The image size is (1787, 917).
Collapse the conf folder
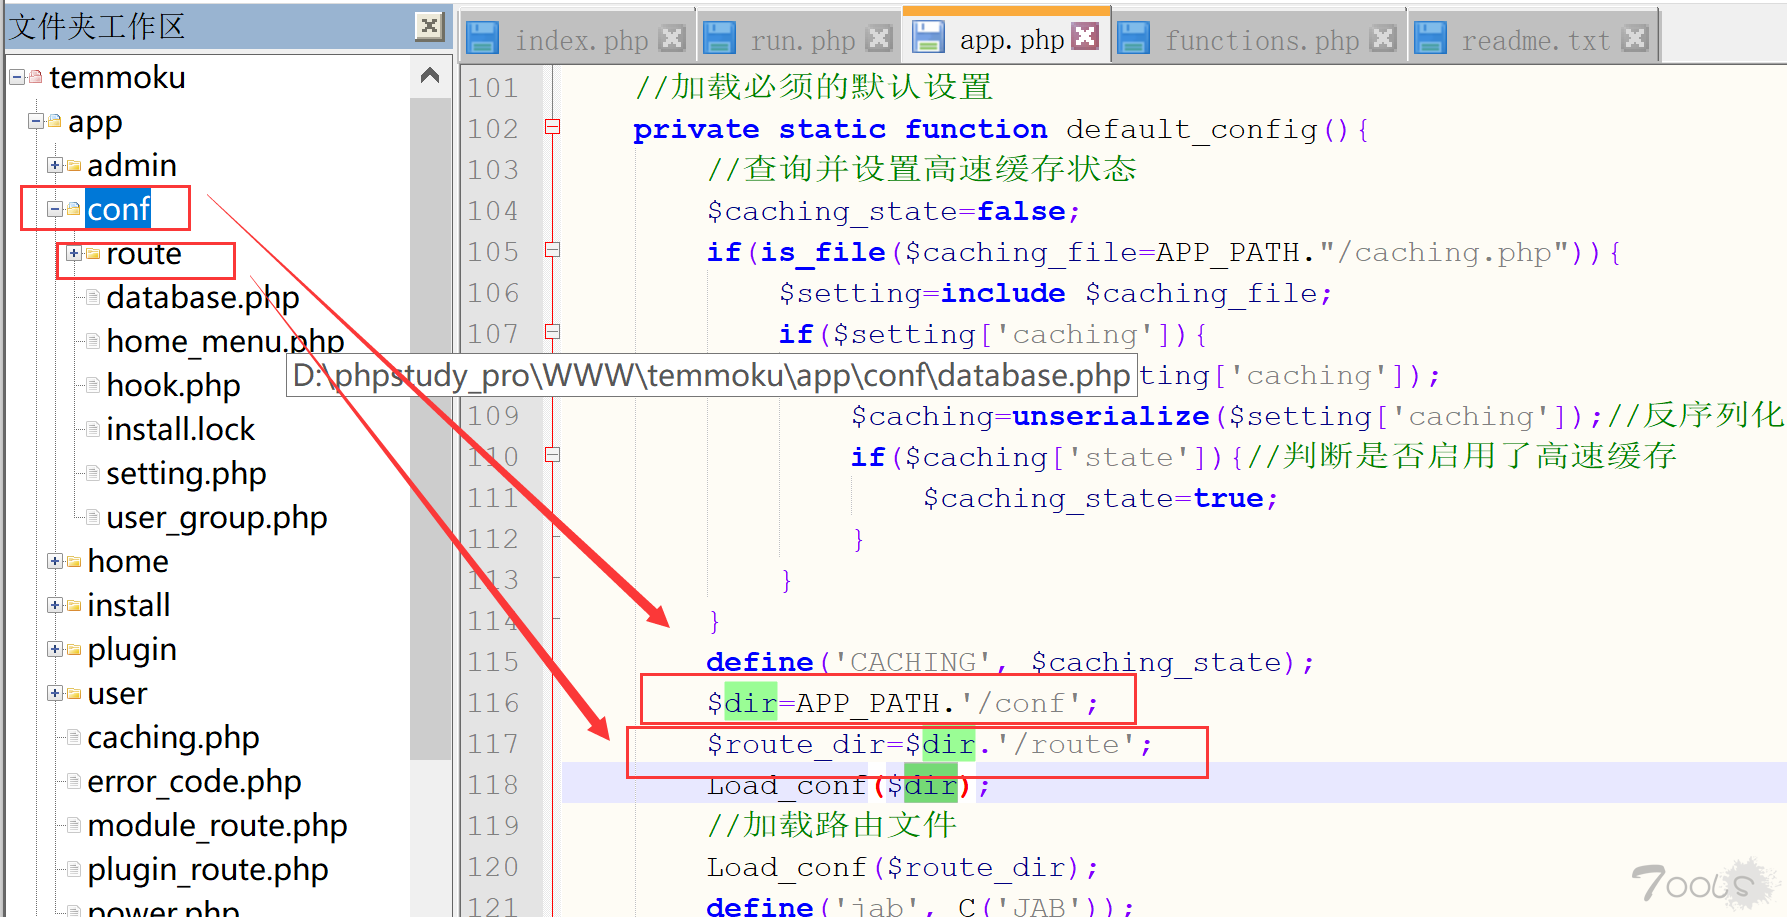click(55, 209)
